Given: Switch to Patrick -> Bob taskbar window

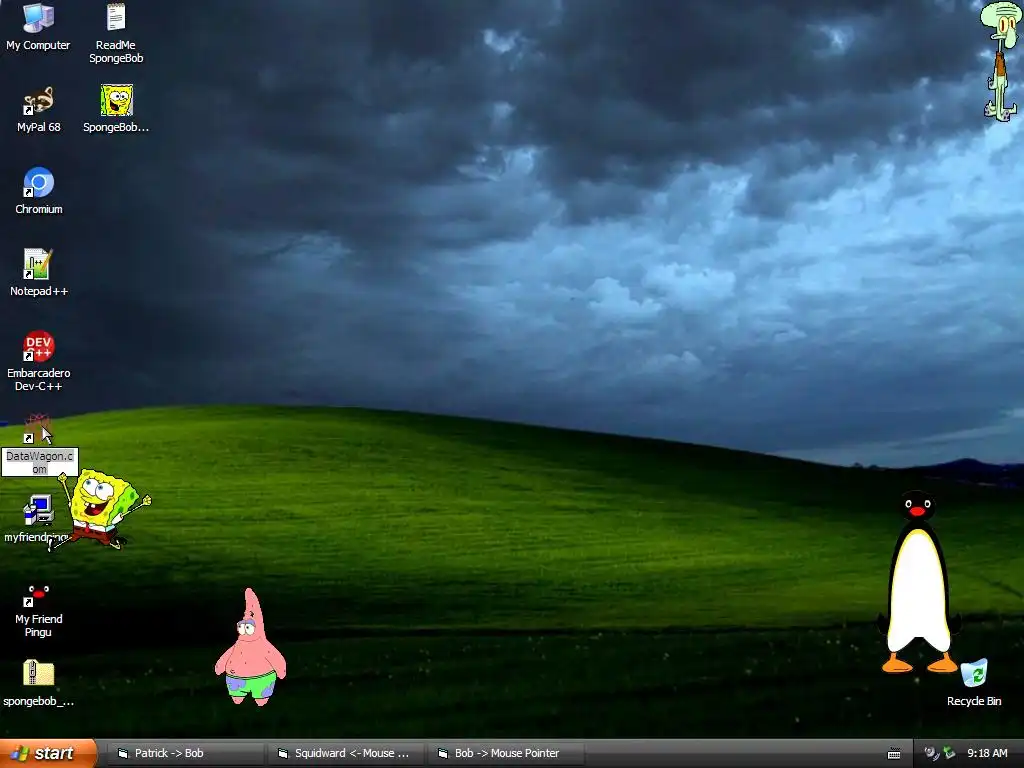Looking at the screenshot, I should [183, 754].
